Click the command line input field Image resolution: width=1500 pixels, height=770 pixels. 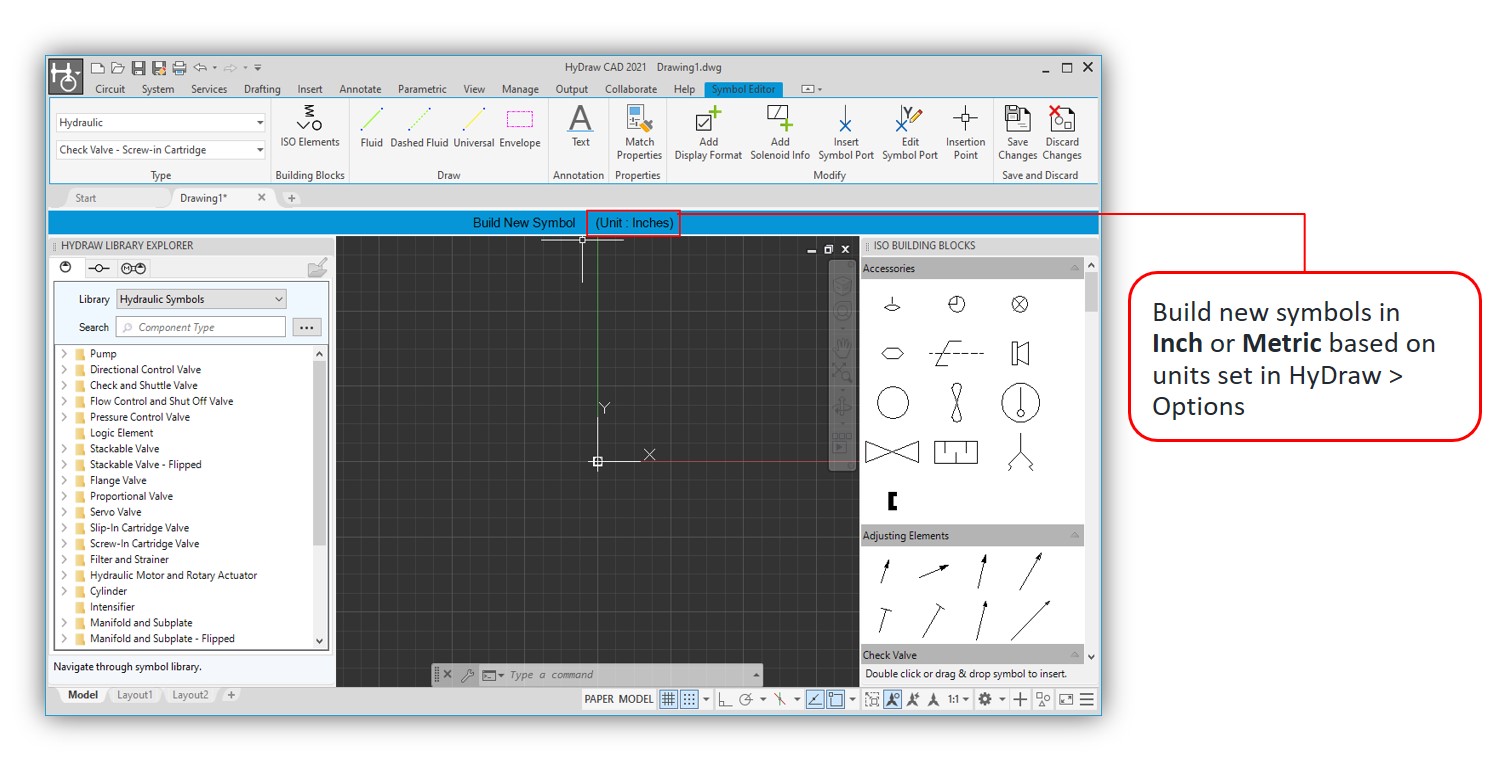pyautogui.click(x=630, y=675)
